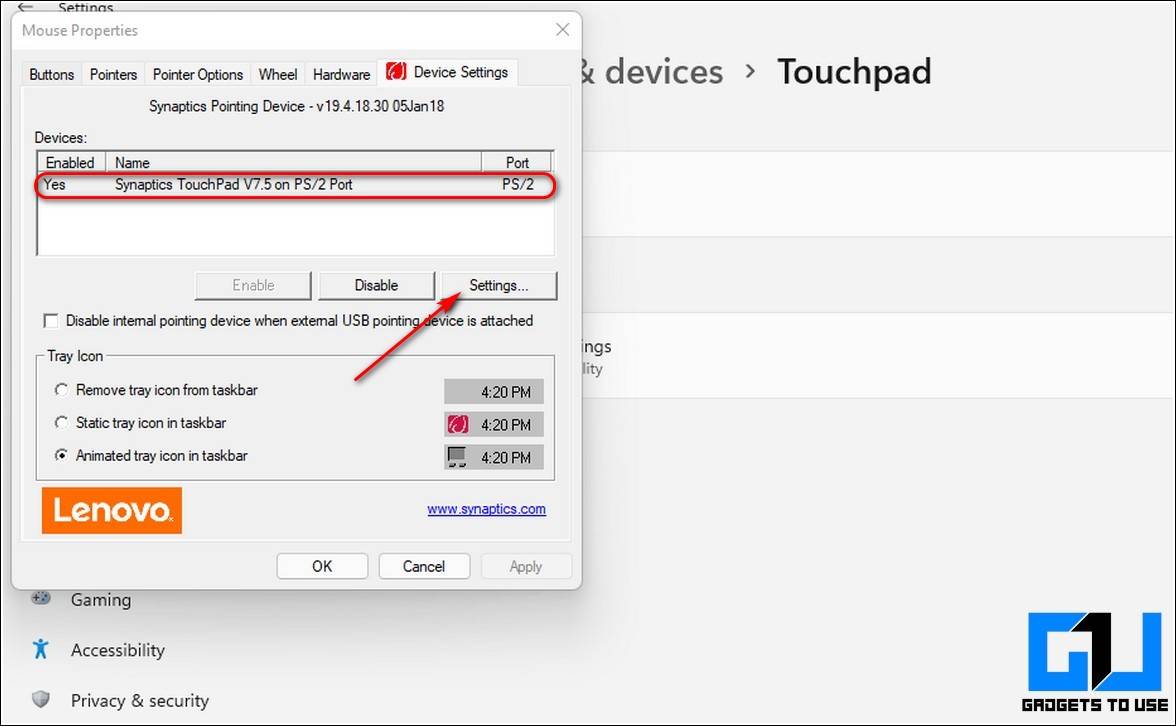Click the Gaming controller icon in sidebar
The image size is (1176, 726).
(x=40, y=598)
